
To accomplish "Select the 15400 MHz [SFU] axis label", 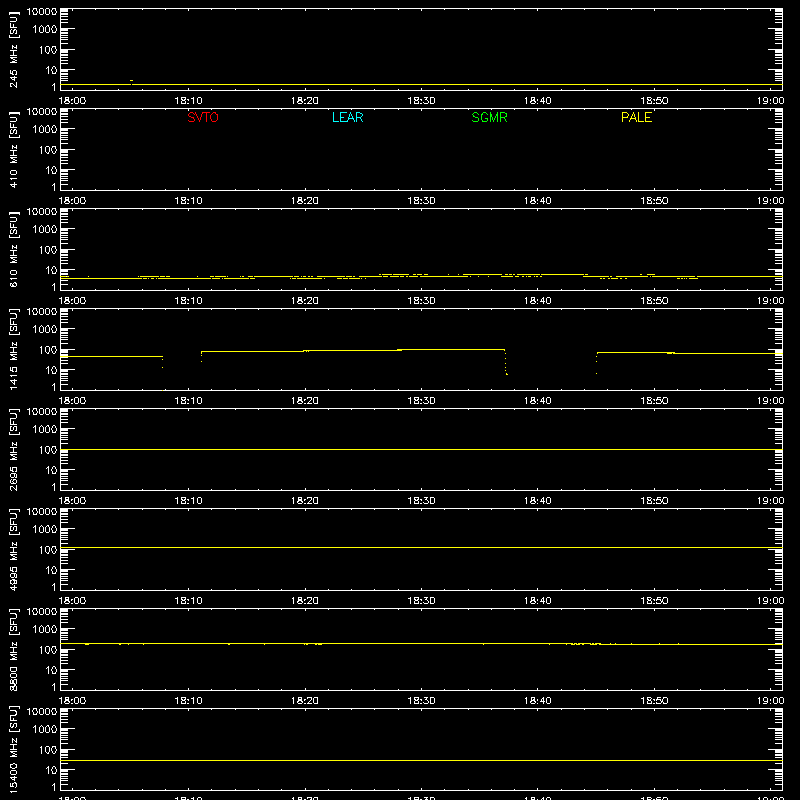I will point(14,749).
